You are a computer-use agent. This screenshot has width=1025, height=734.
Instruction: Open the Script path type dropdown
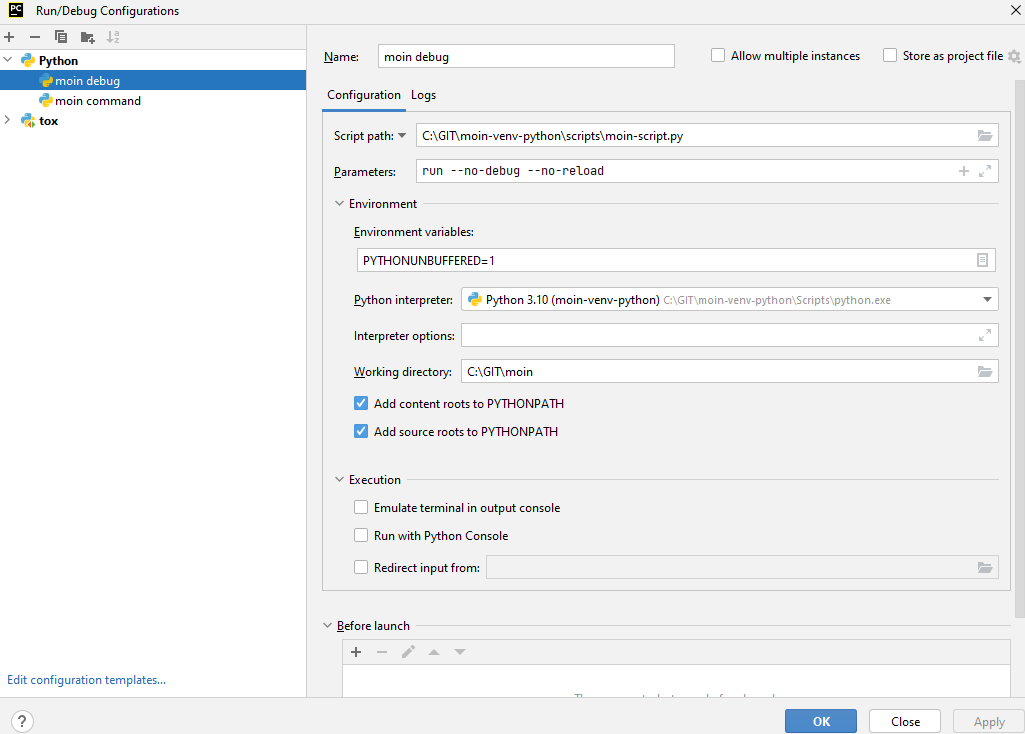coord(402,136)
